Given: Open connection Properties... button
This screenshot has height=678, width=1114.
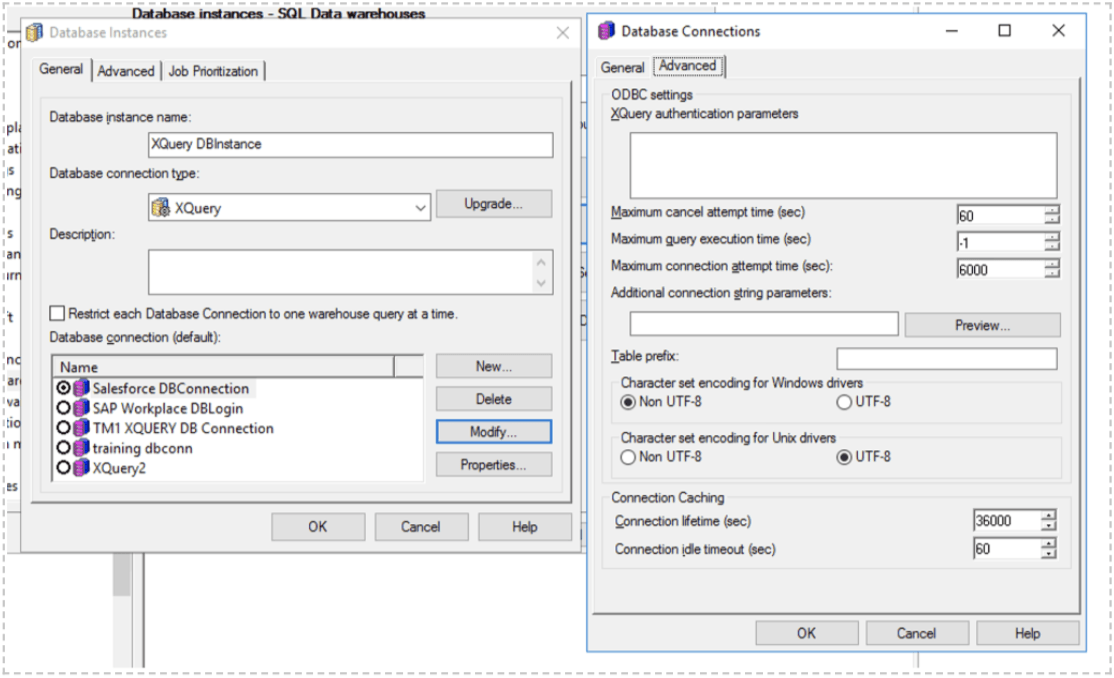Looking at the screenshot, I should click(494, 464).
